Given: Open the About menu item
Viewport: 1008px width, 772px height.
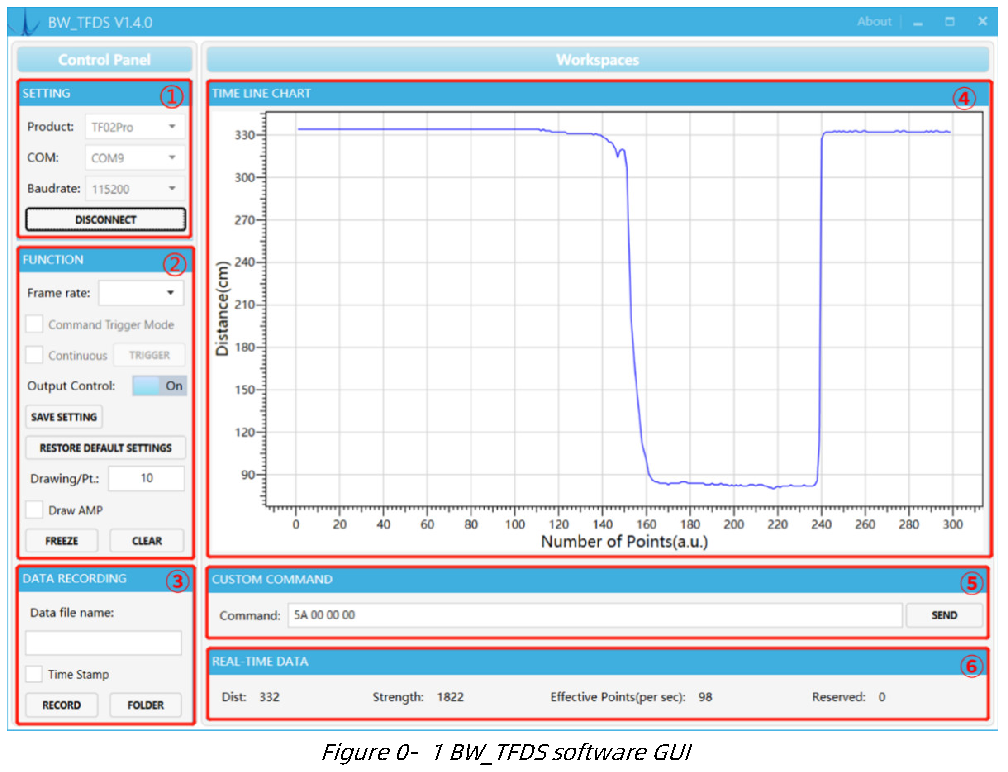Looking at the screenshot, I should tap(874, 22).
